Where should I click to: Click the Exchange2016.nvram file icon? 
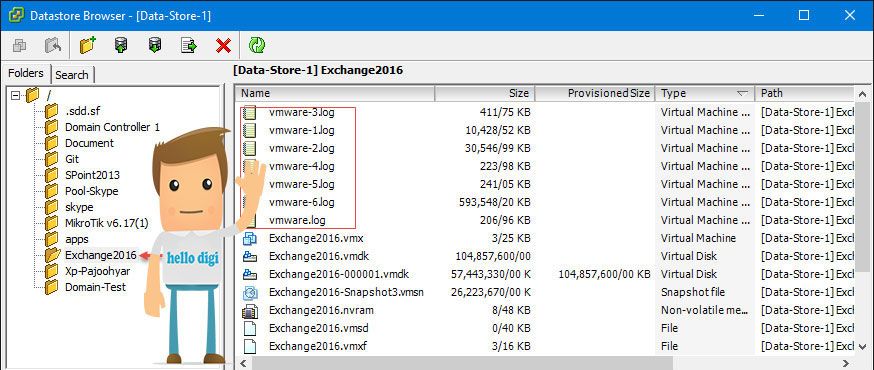[x=250, y=310]
